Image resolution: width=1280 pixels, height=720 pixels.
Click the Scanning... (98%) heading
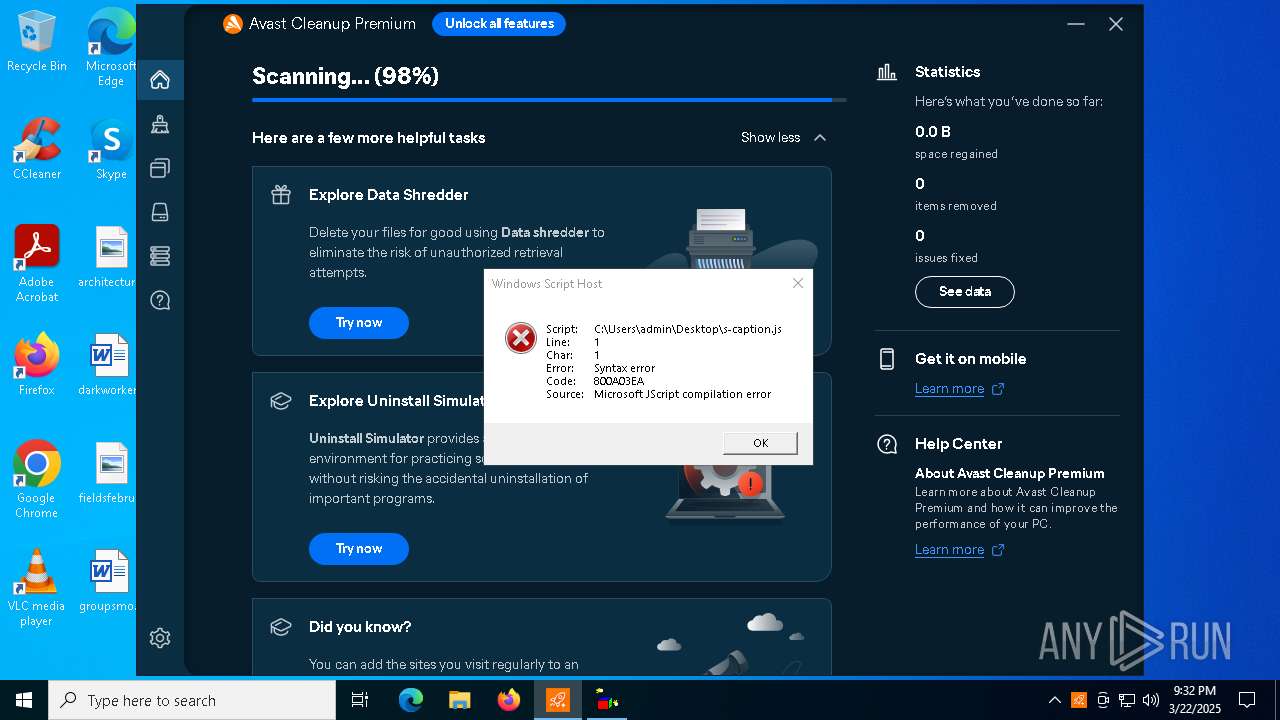click(x=345, y=76)
